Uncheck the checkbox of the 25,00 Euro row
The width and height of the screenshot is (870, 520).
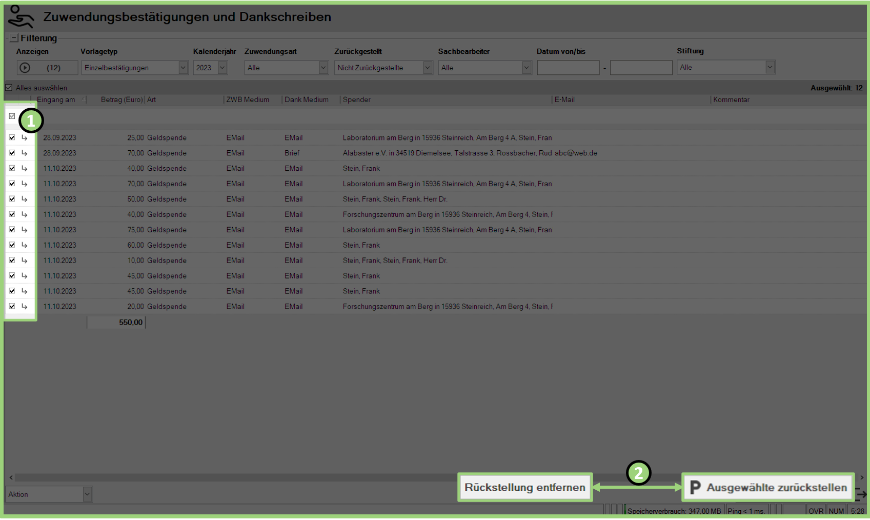12,137
